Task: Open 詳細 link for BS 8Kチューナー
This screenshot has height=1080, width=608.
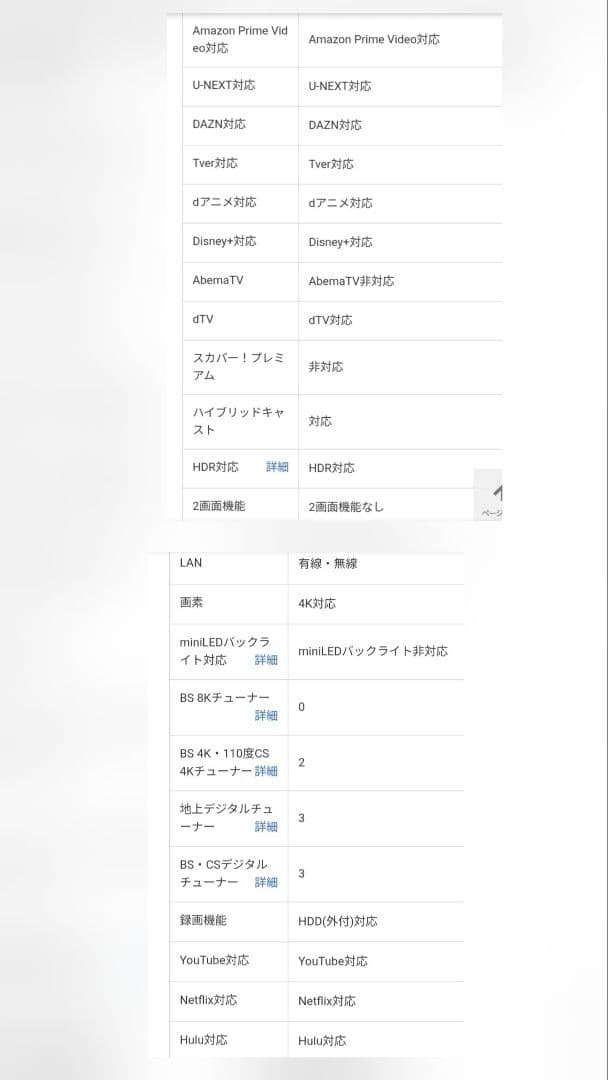Action: (266, 716)
